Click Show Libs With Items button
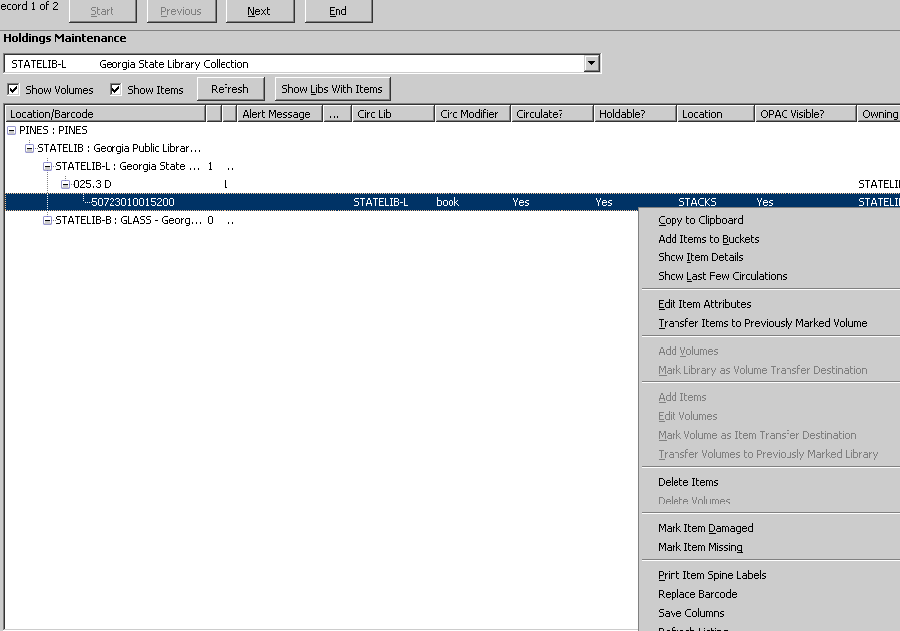 pos(332,89)
